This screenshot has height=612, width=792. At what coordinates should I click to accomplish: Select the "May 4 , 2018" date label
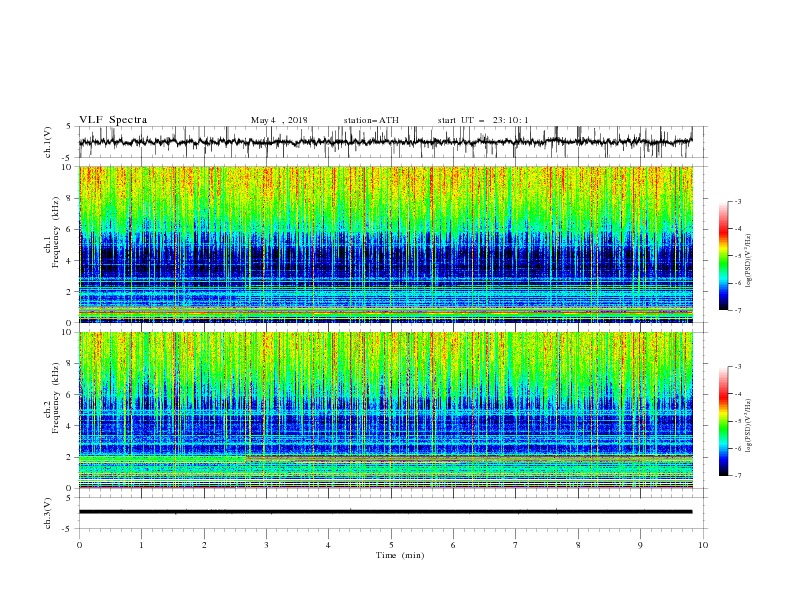(279, 120)
